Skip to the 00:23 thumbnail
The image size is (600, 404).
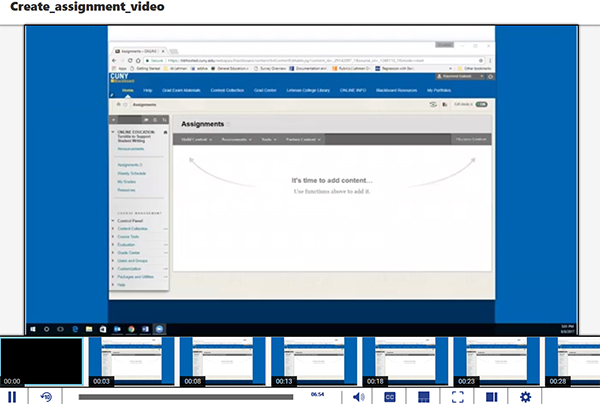click(x=492, y=361)
